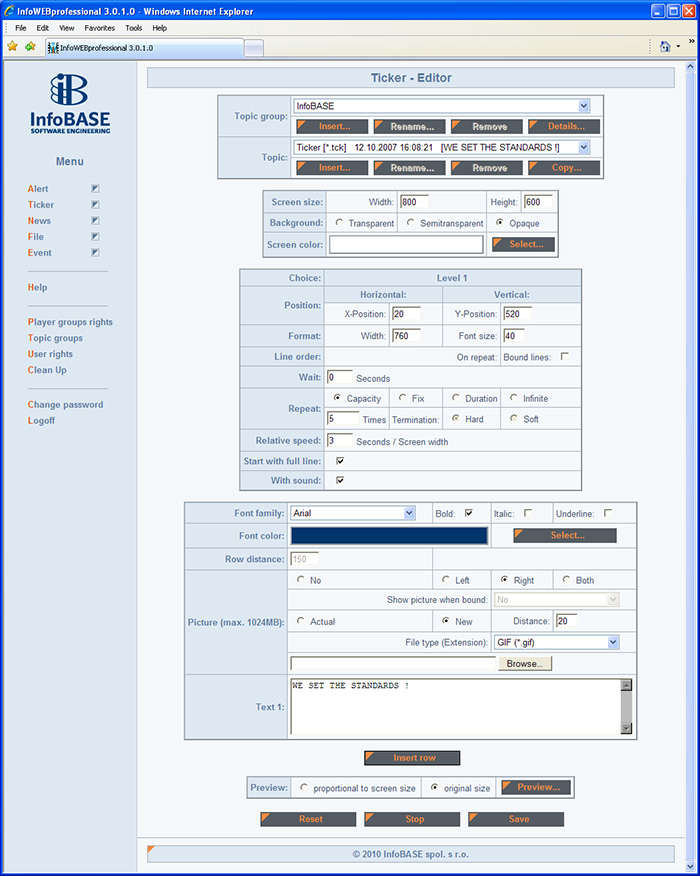Select Soft termination option

pos(513,418)
